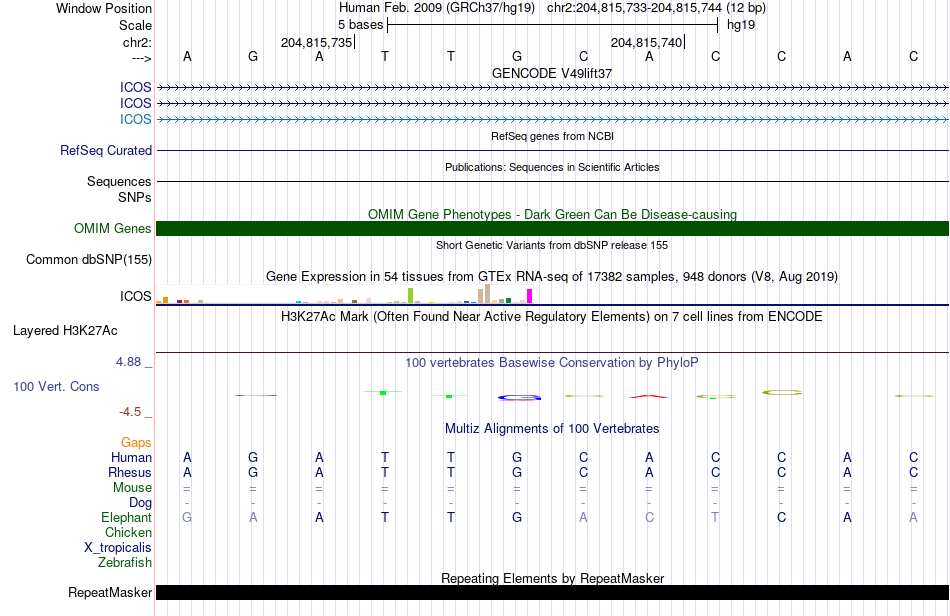Select the Mouse species label
Screen dimensions: 950x616
(x=132, y=488)
